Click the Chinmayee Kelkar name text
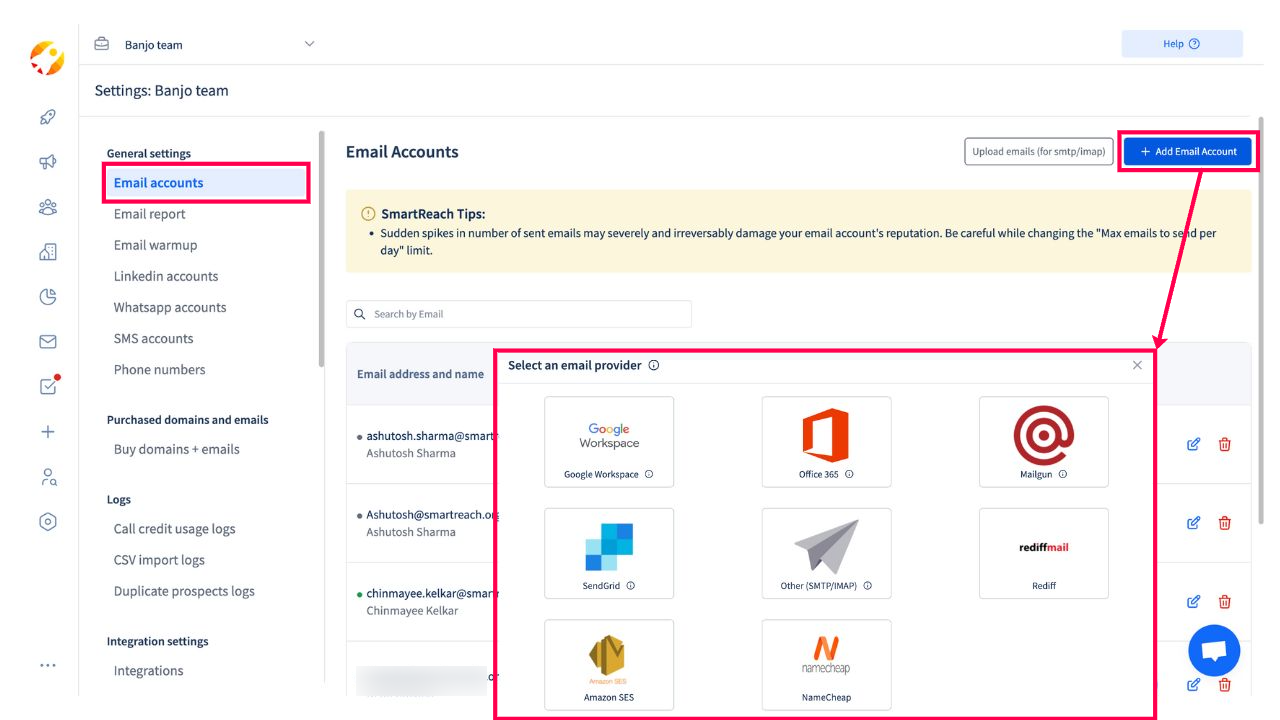Image resolution: width=1280 pixels, height=720 pixels. pyautogui.click(x=412, y=611)
